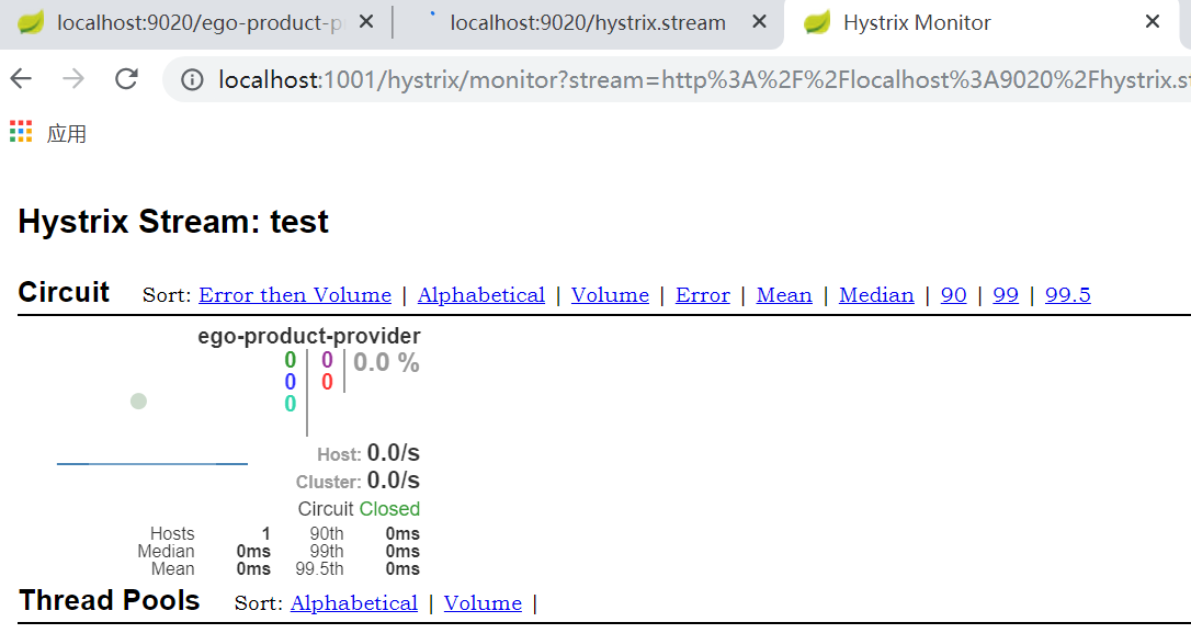Viewport: 1192px width, 638px height.
Task: Click the ego-product-provider circuit name
Action: [x=309, y=336]
